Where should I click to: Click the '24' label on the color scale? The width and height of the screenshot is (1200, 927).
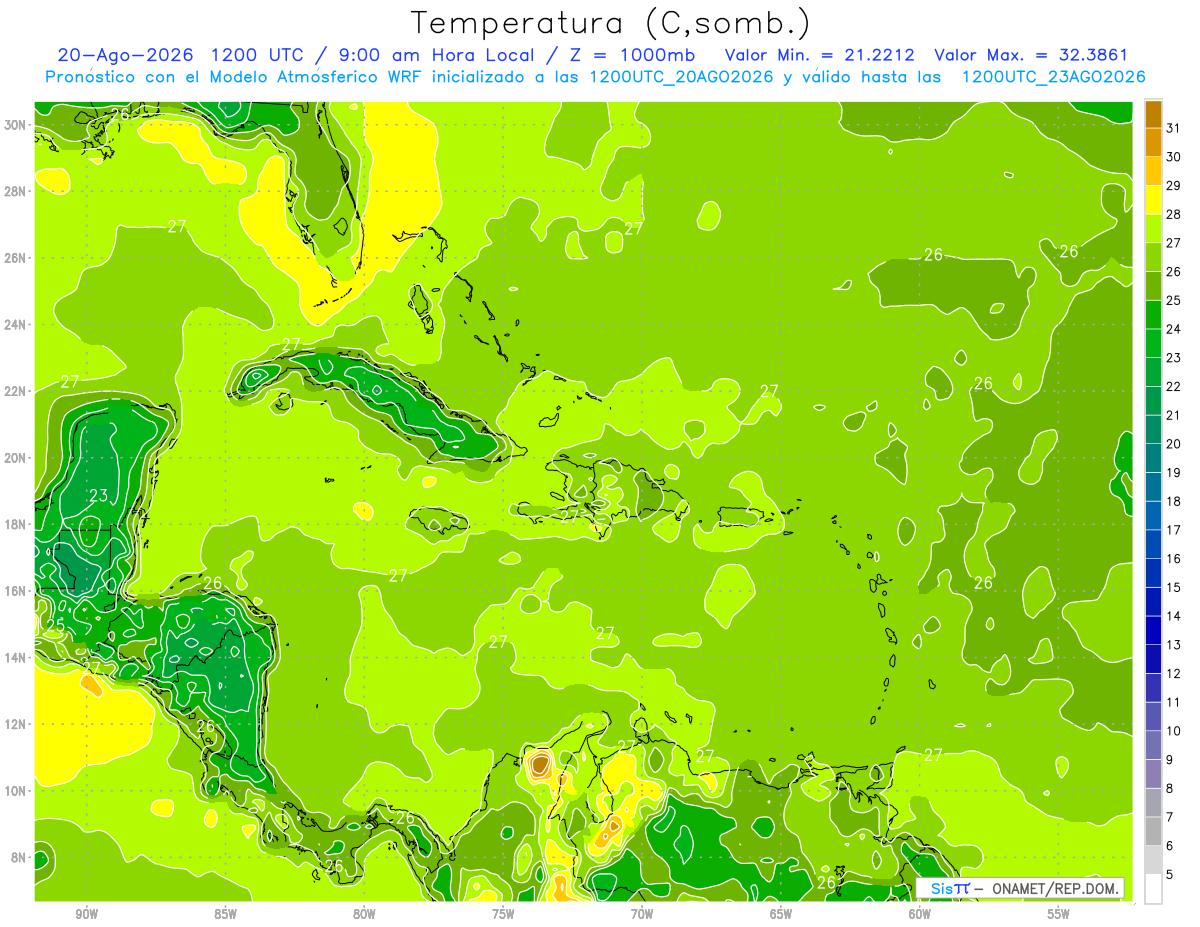point(1174,329)
